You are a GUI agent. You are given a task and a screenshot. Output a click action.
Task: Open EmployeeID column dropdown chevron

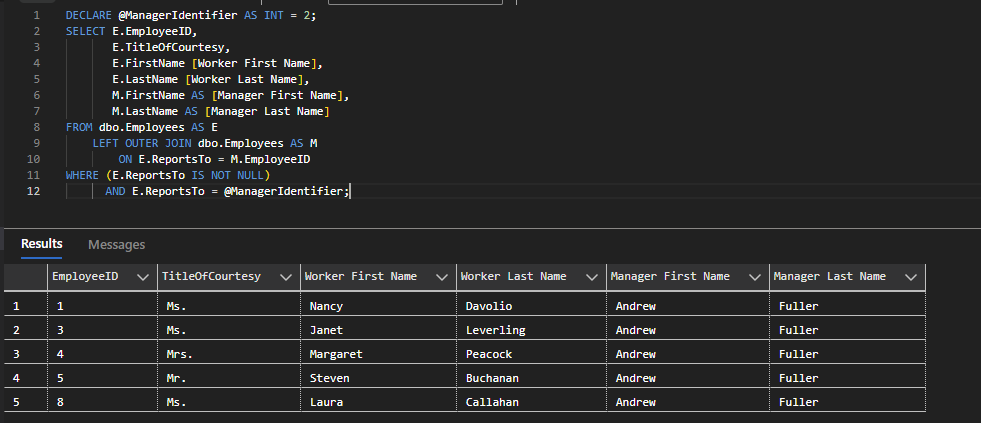(143, 277)
